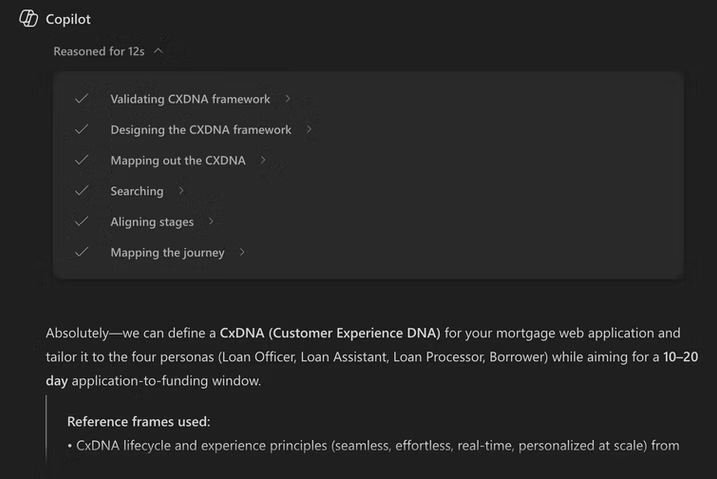Viewport: 717px width, 479px height.
Task: Collapse the 'Reasoned for 12s' section
Action: 159,50
